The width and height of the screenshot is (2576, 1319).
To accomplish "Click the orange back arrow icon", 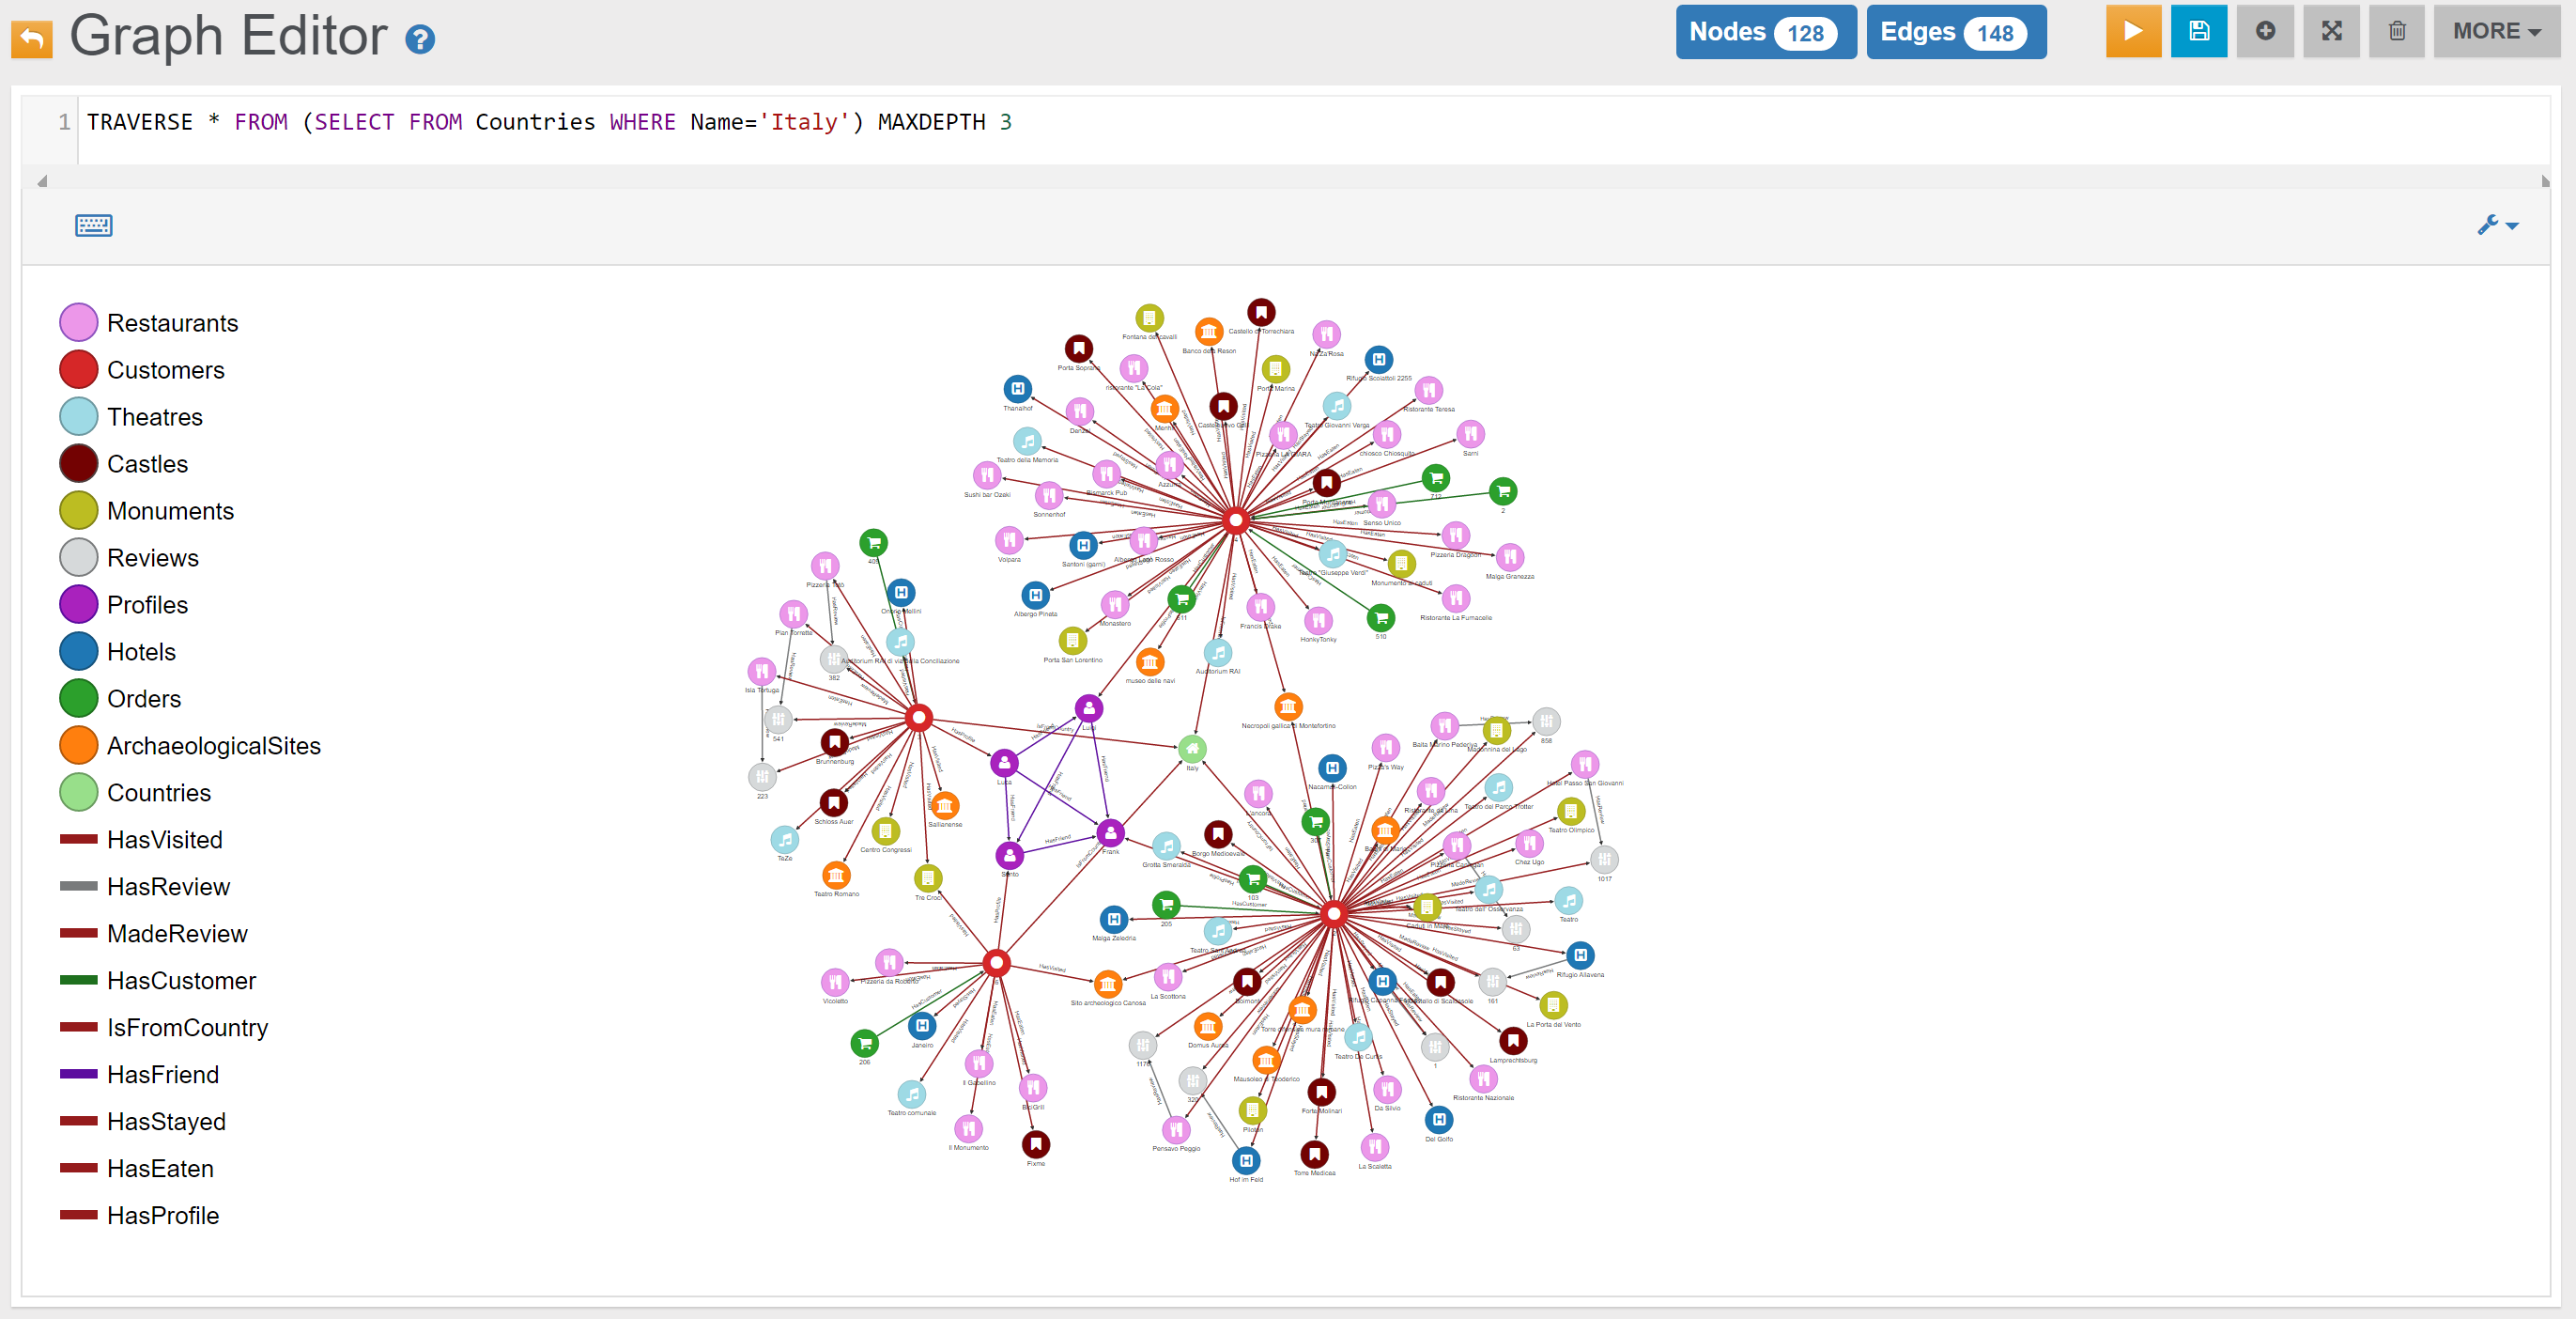I will click(x=32, y=39).
